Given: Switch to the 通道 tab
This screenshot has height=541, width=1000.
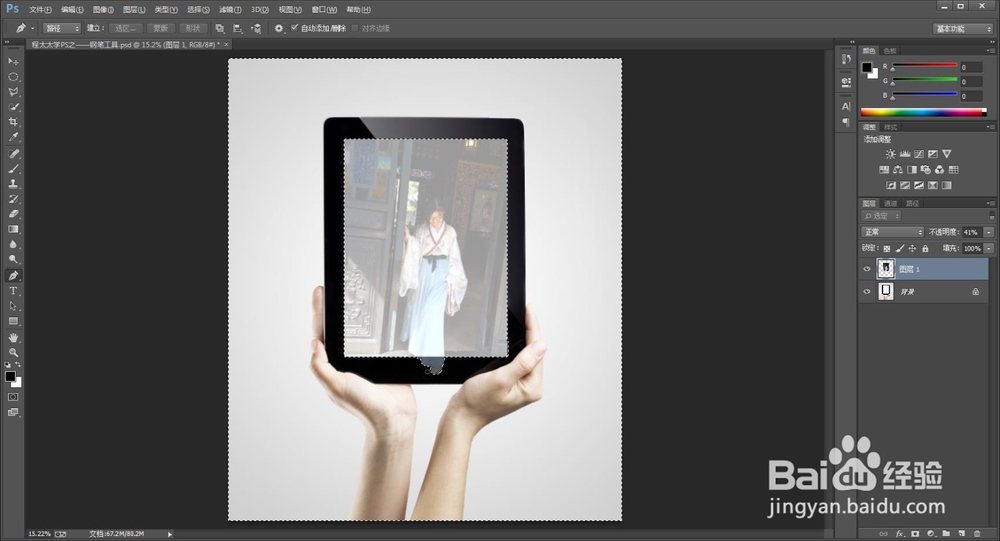Looking at the screenshot, I should [x=891, y=204].
